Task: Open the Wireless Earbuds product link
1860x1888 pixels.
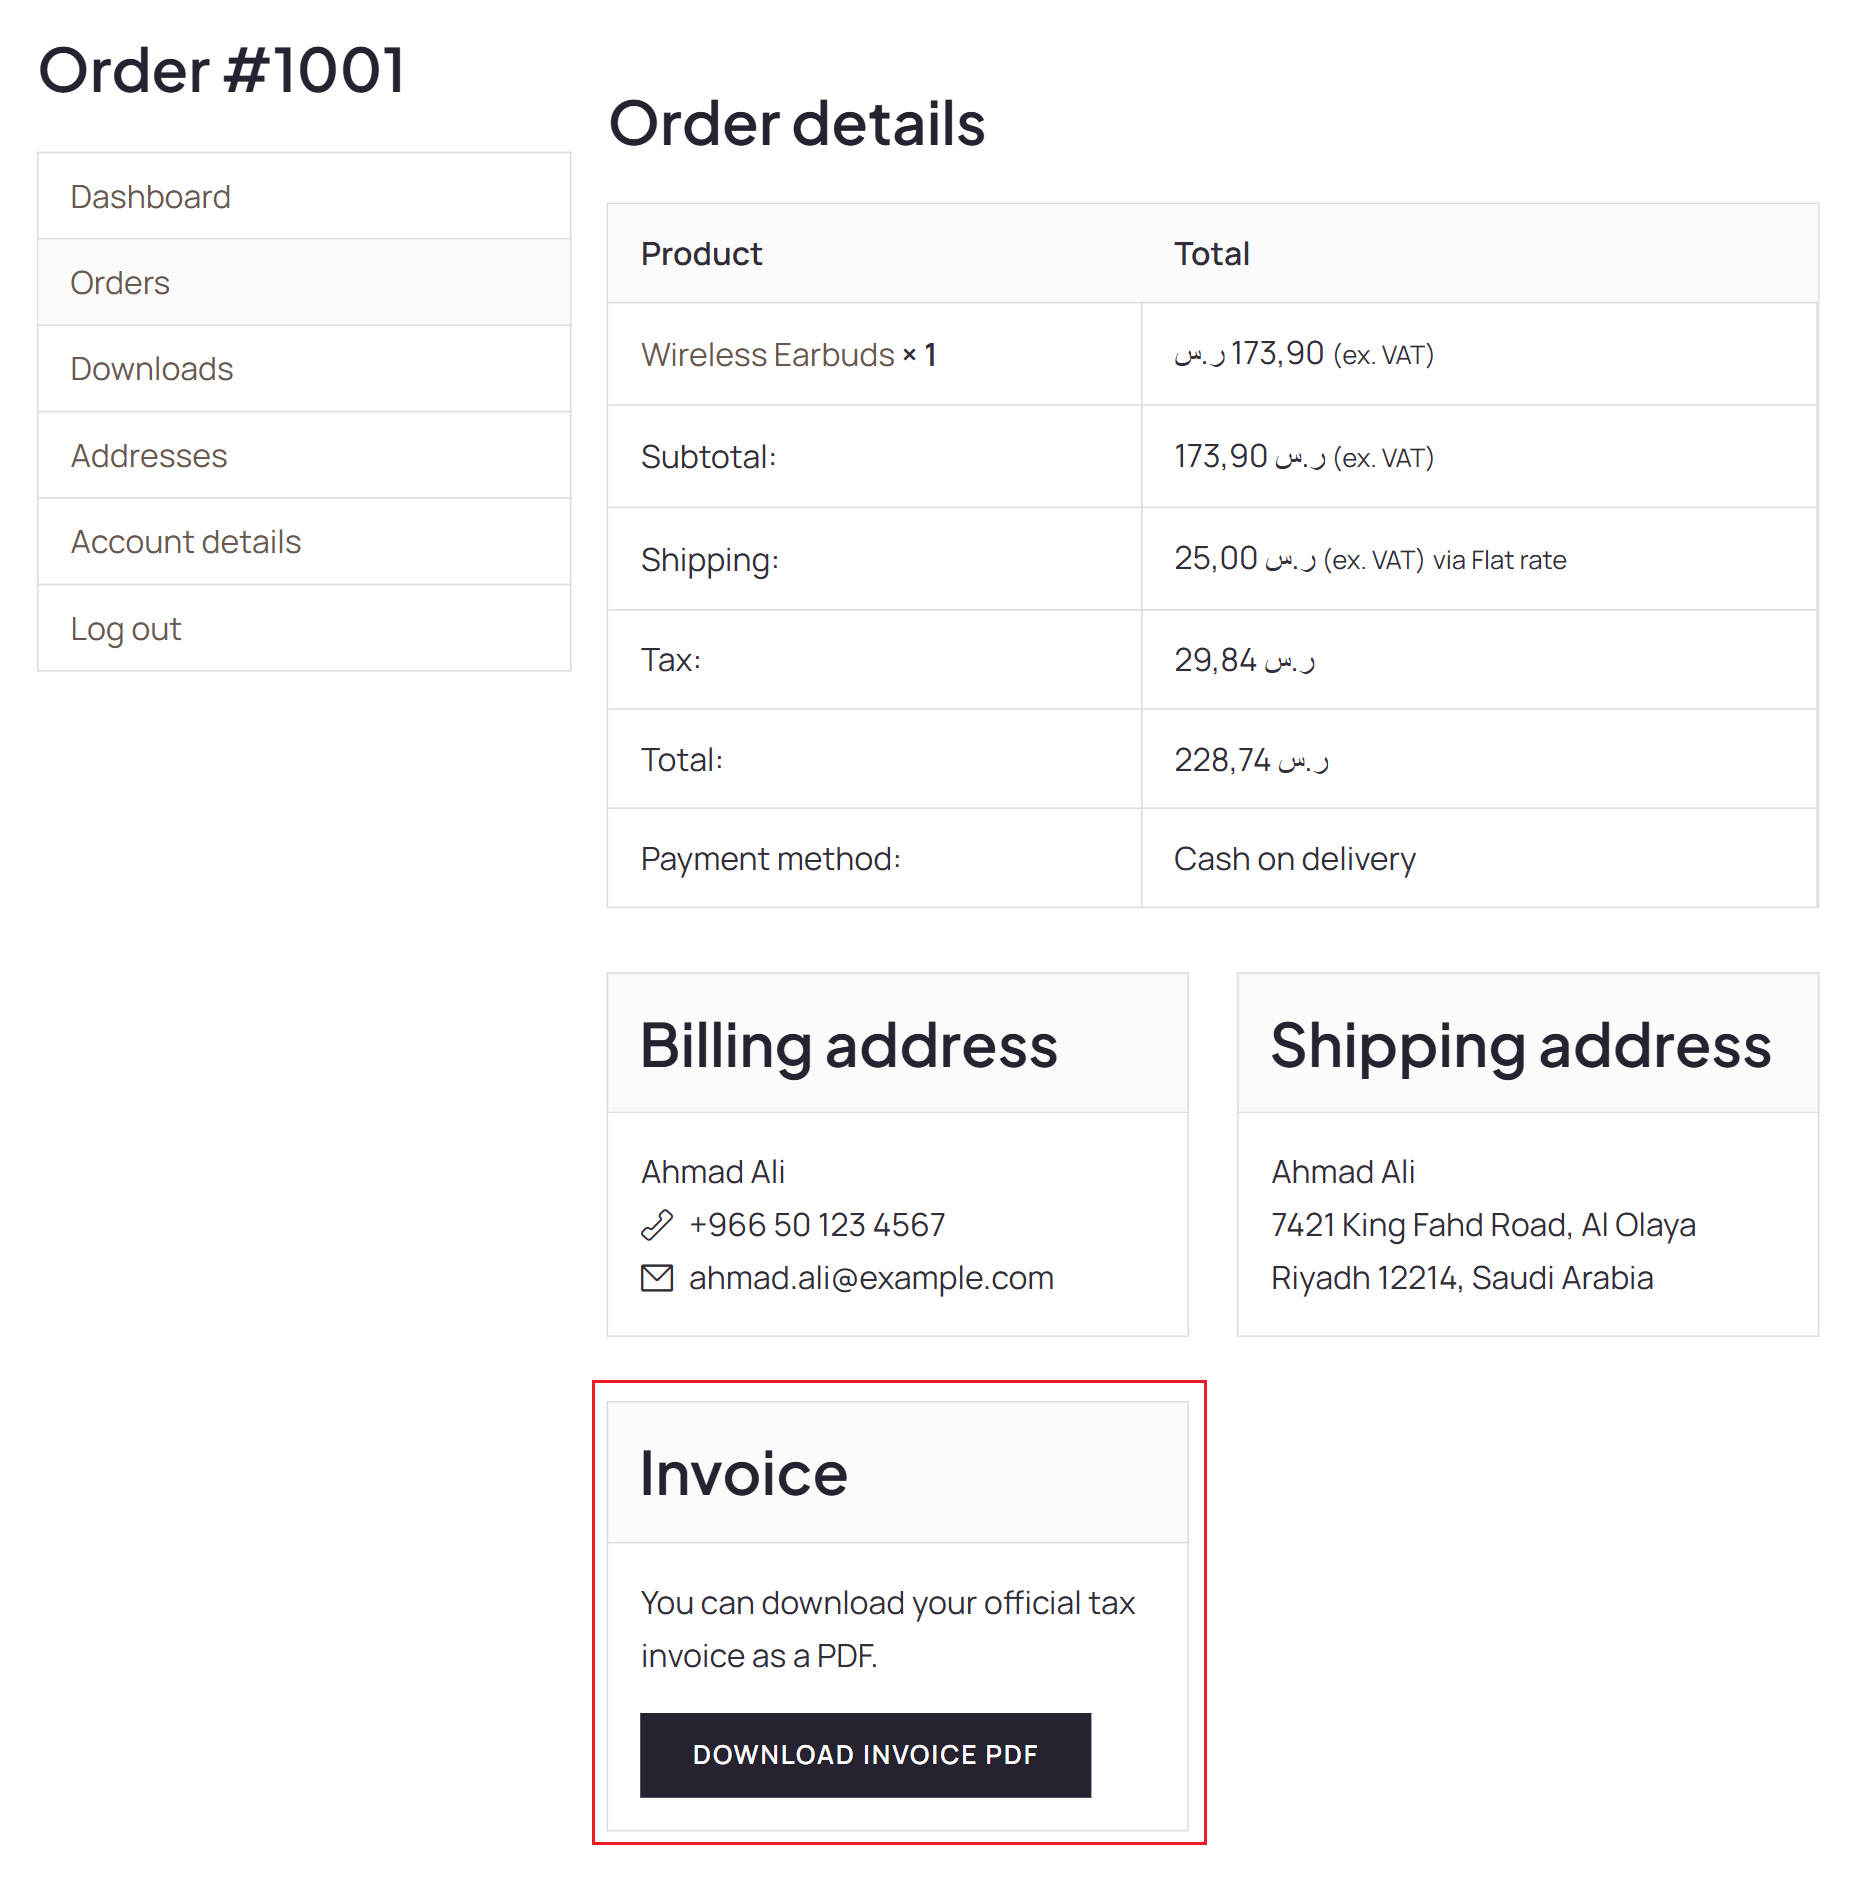Action: click(x=768, y=355)
